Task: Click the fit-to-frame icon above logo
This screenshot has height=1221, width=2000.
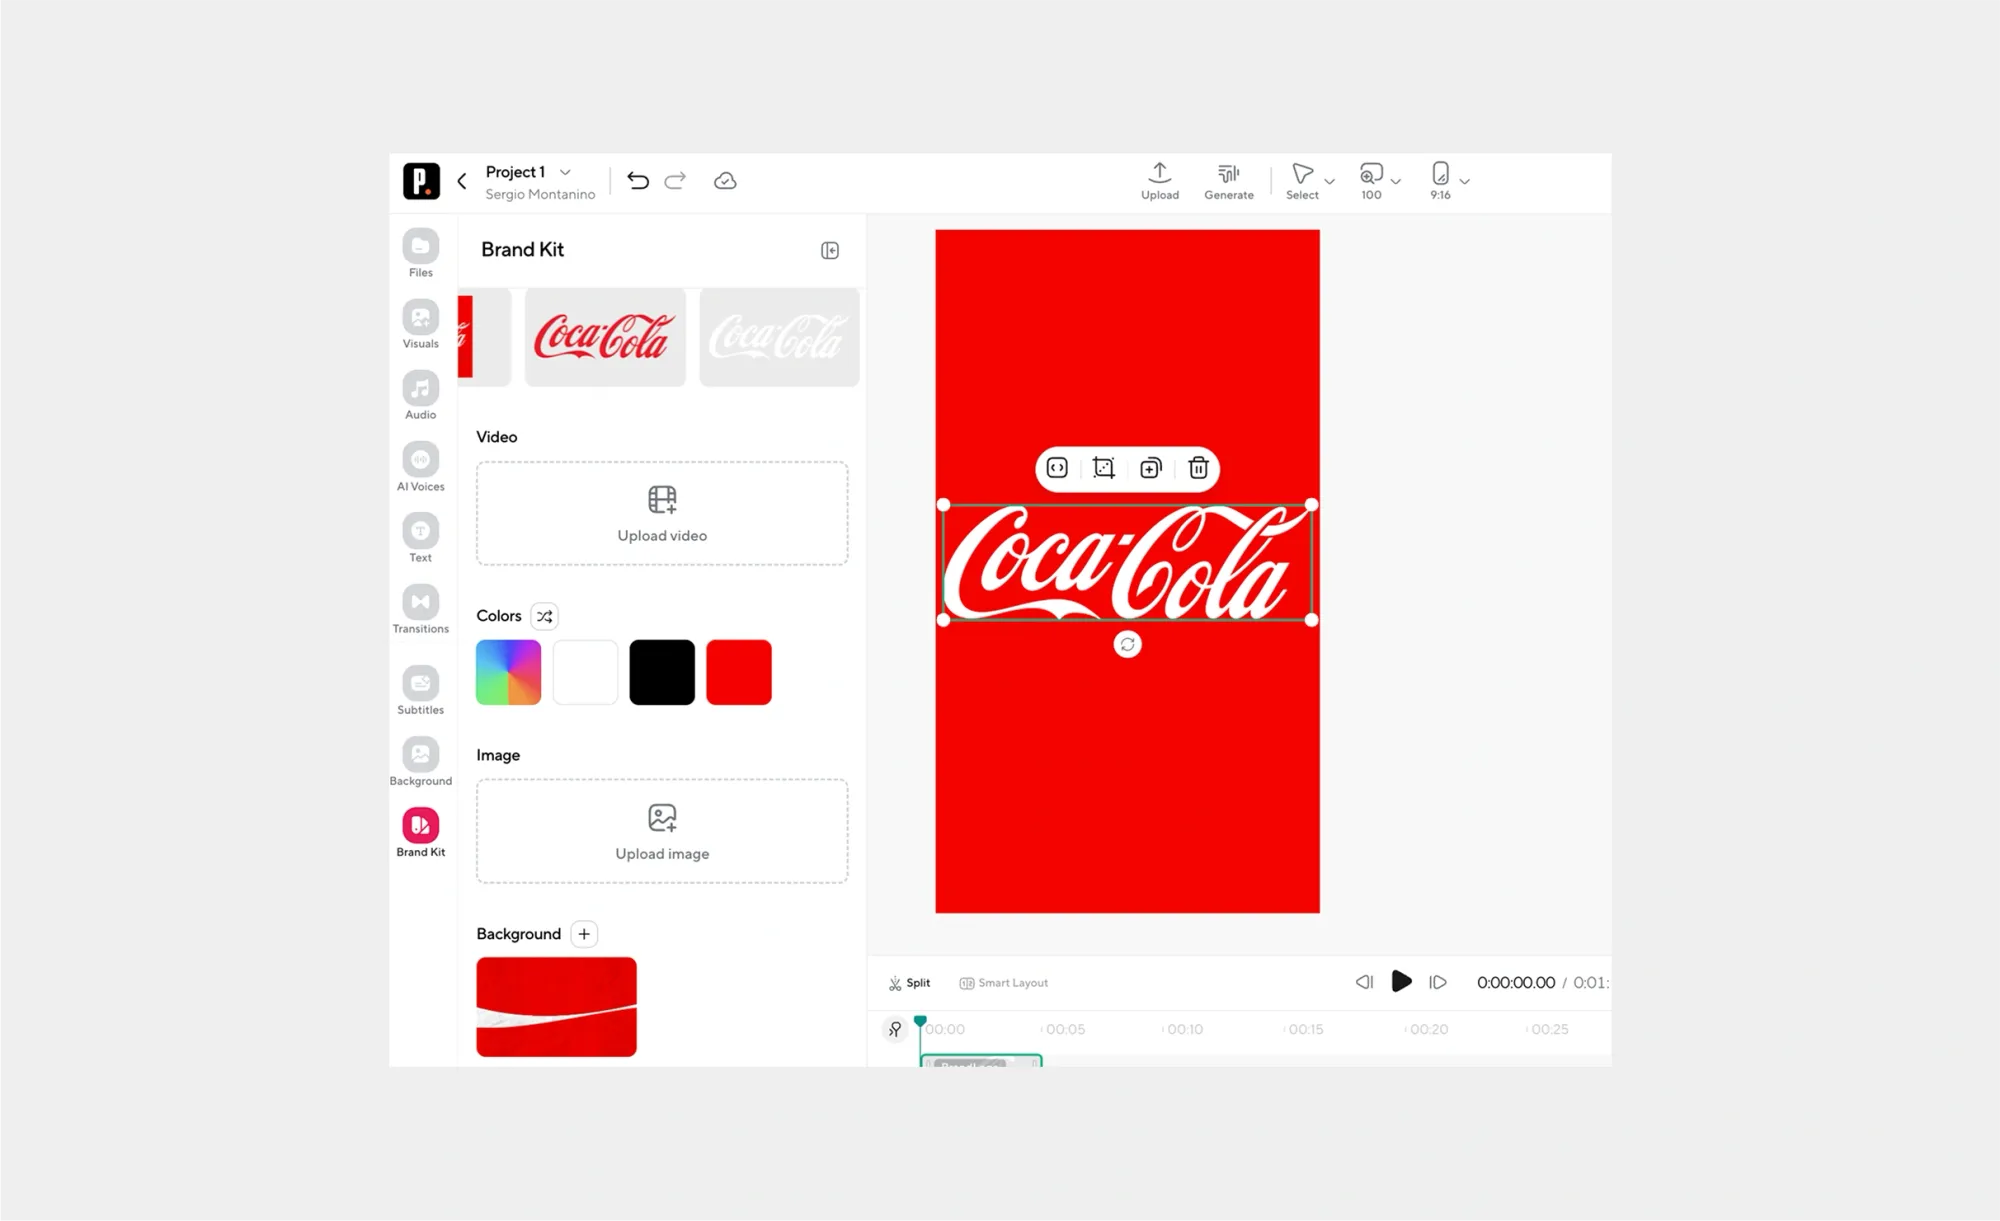Action: point(1057,468)
